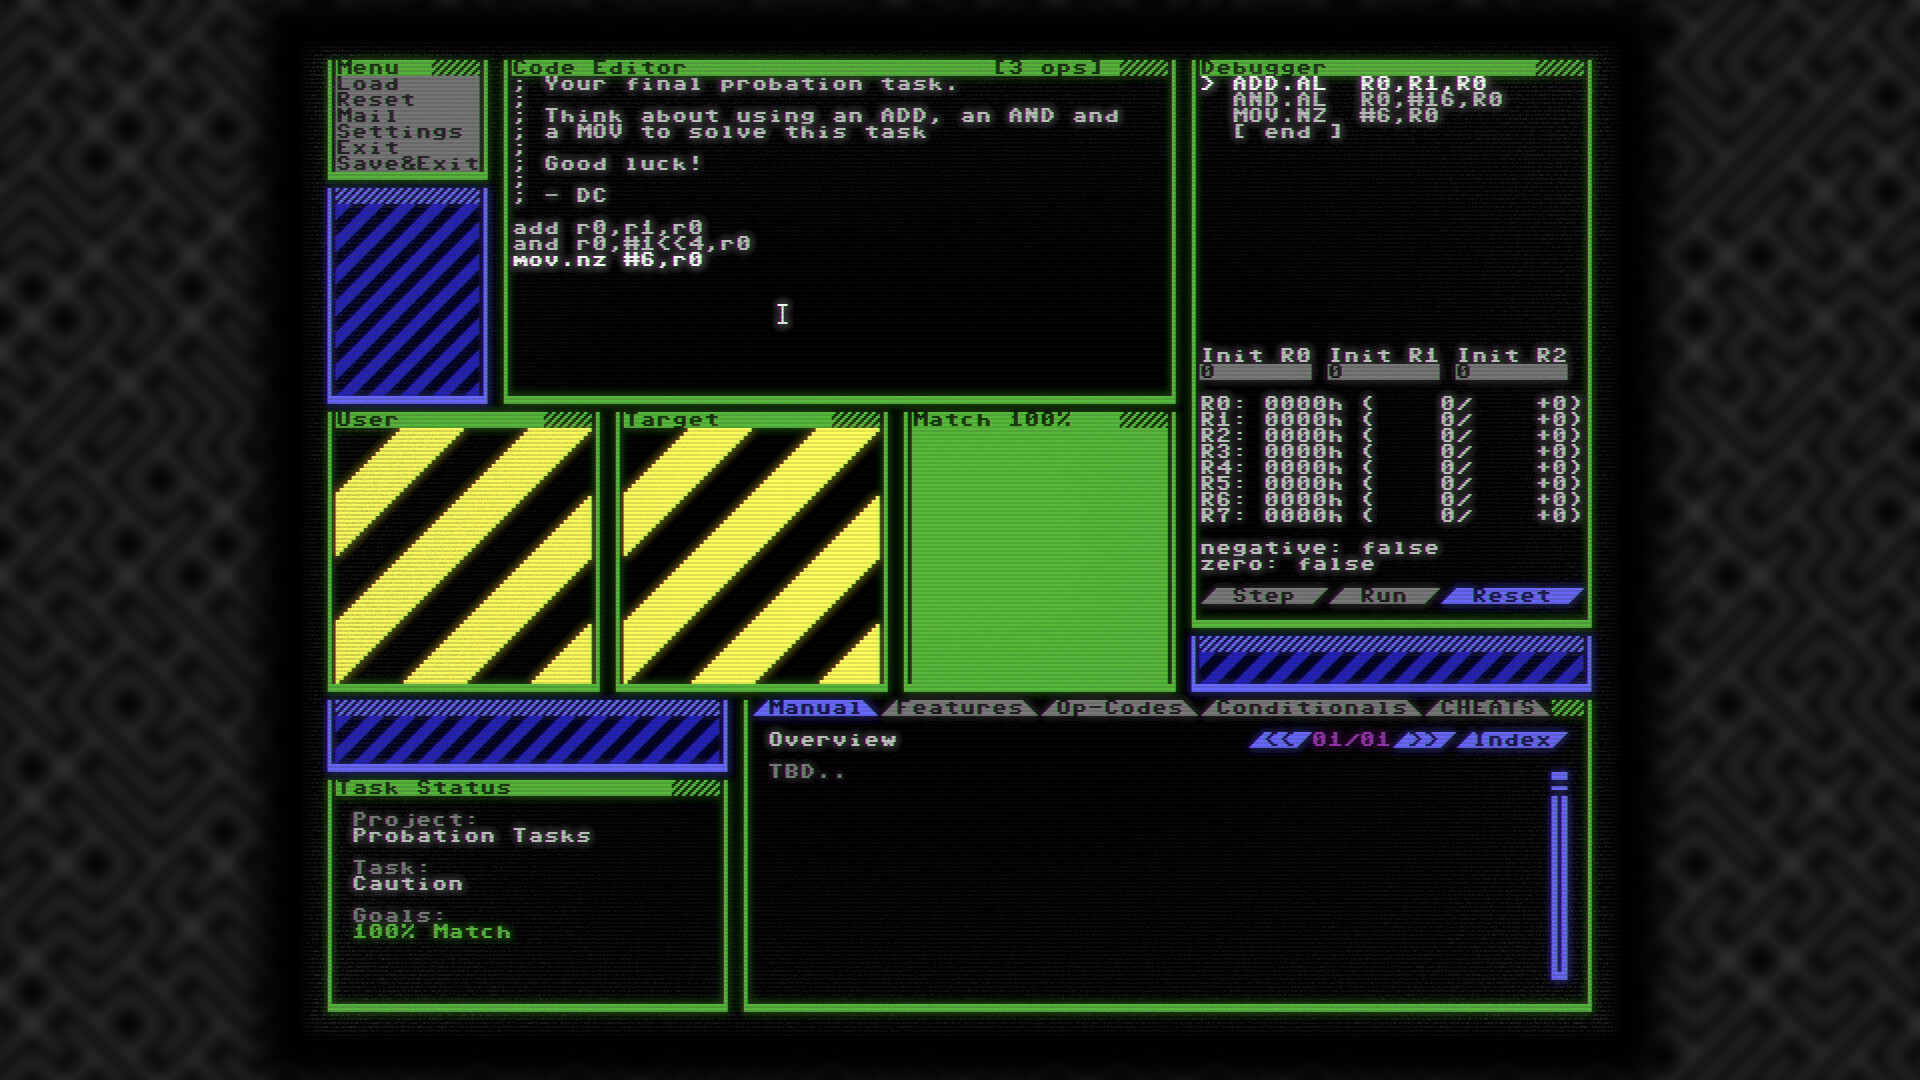Choose Exit in the Menu panel
Viewport: 1920px width, 1080px height.
[x=367, y=148]
